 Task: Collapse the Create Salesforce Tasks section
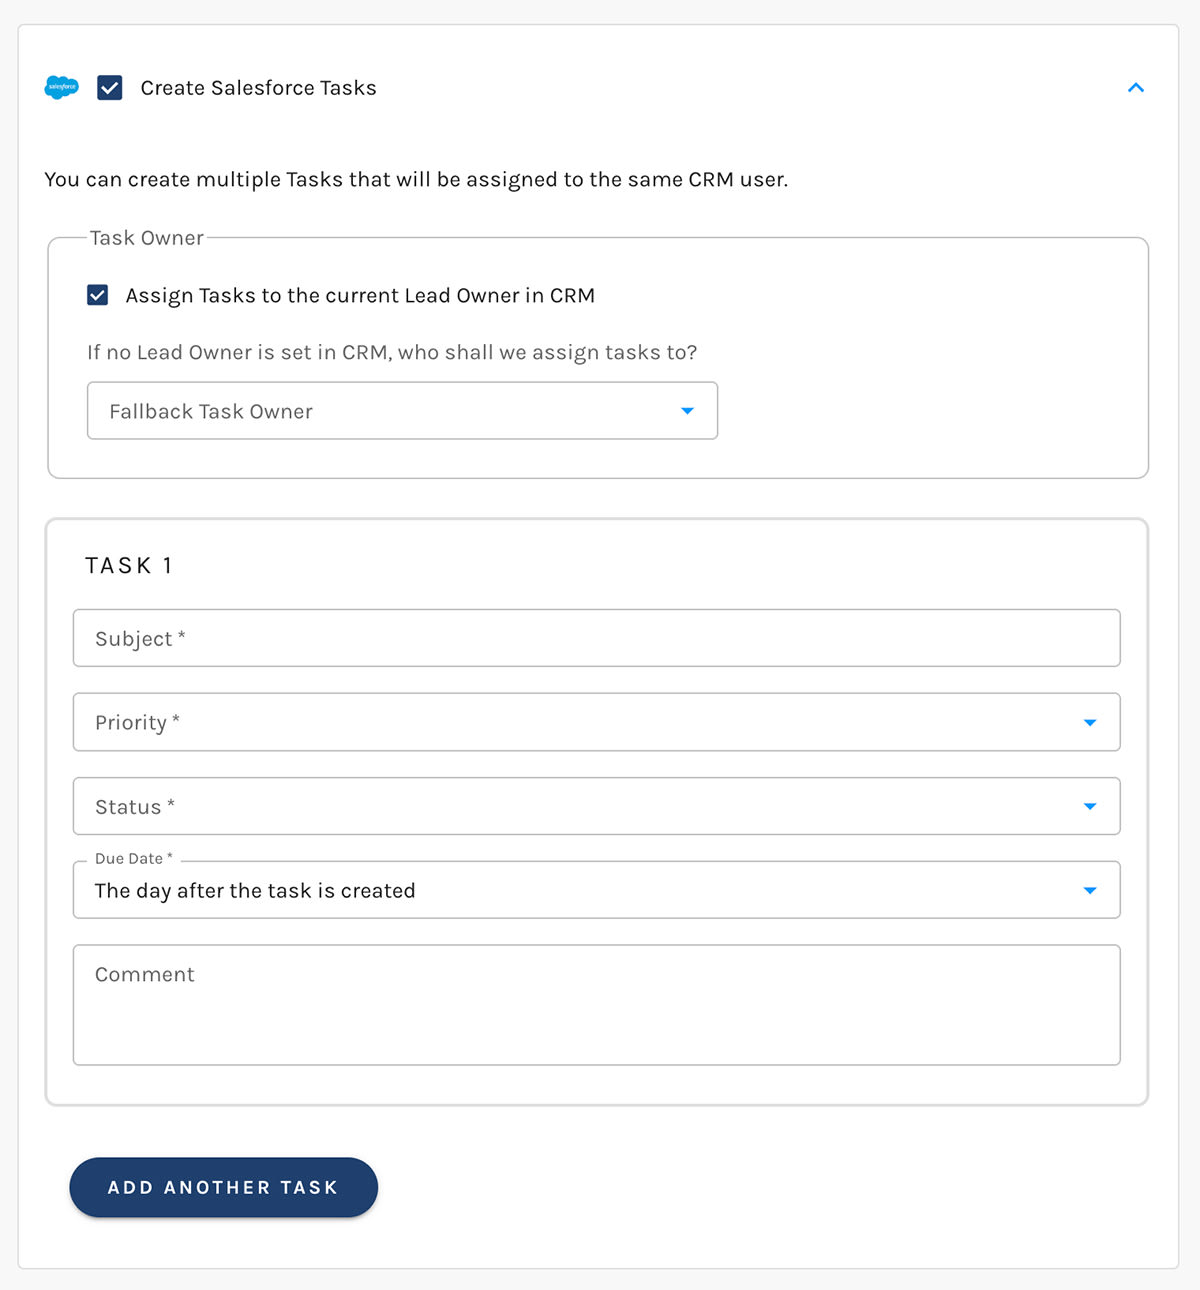[x=1136, y=87]
